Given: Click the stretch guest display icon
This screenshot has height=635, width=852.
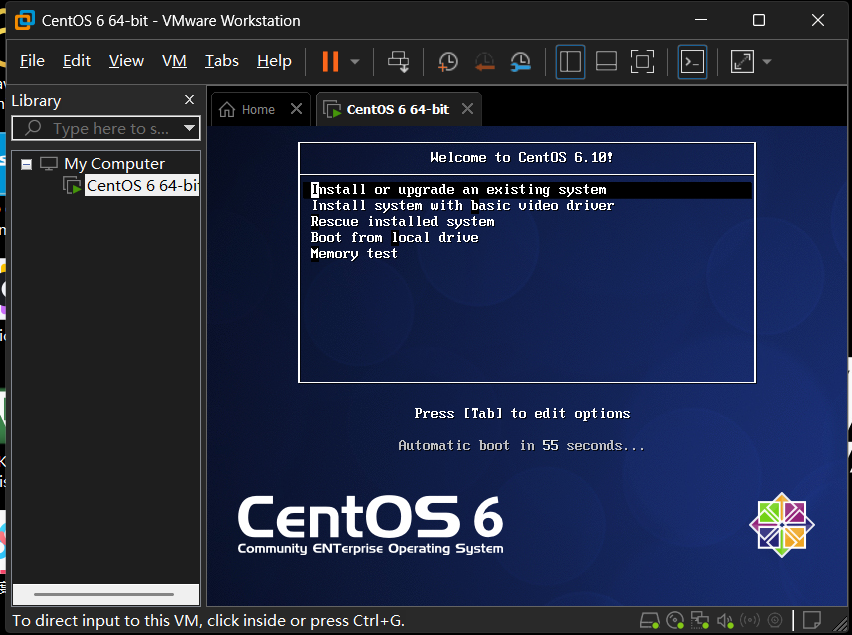Looking at the screenshot, I should point(742,61).
